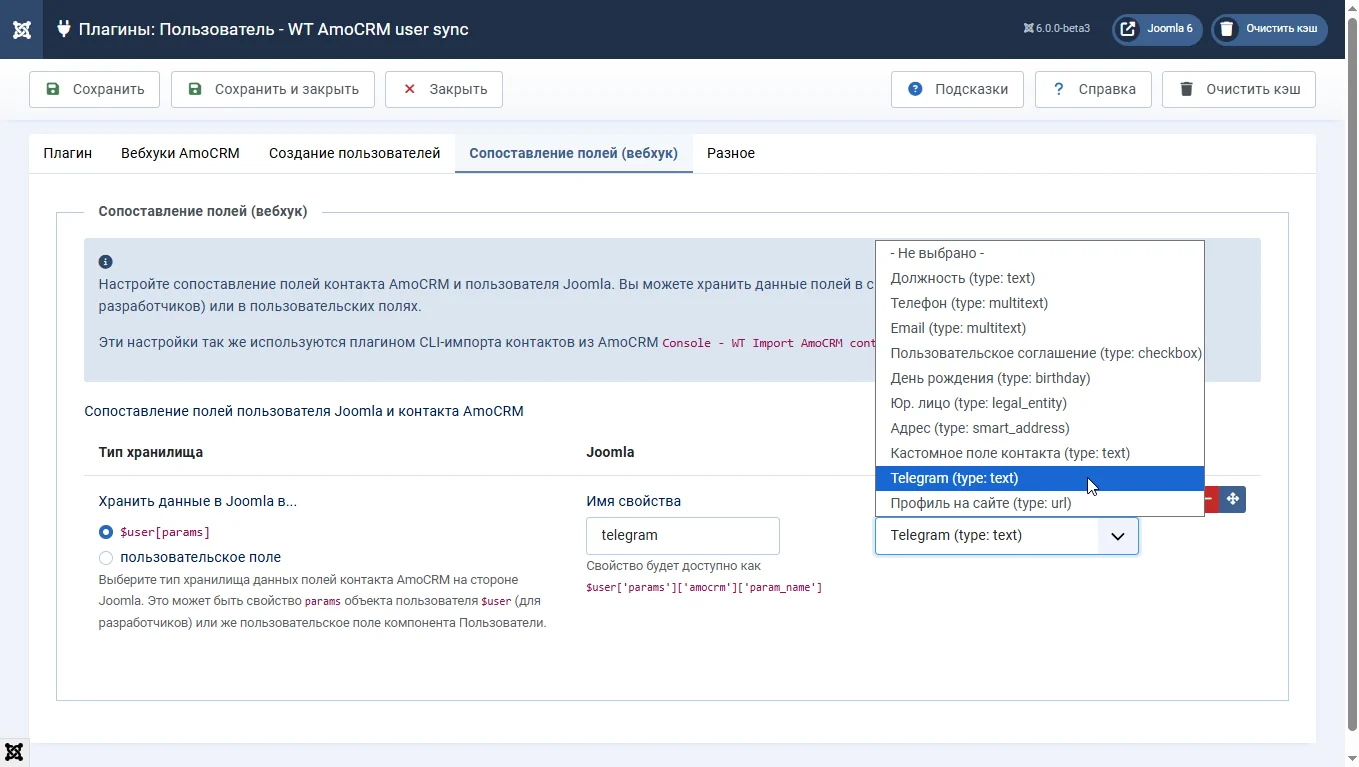The height and width of the screenshot is (767, 1359).
Task: Collapse the AmoCRM field dropdown via its chevron
Action: point(1117,536)
